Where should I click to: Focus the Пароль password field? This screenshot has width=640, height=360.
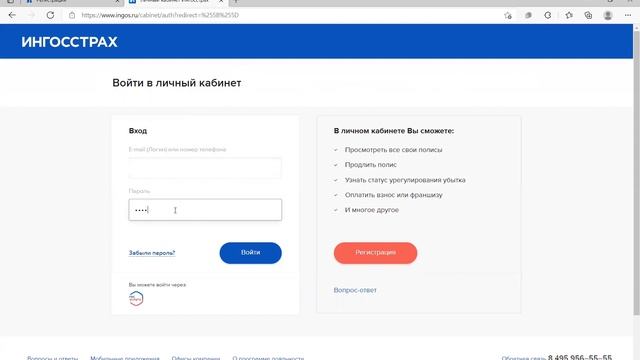click(205, 210)
